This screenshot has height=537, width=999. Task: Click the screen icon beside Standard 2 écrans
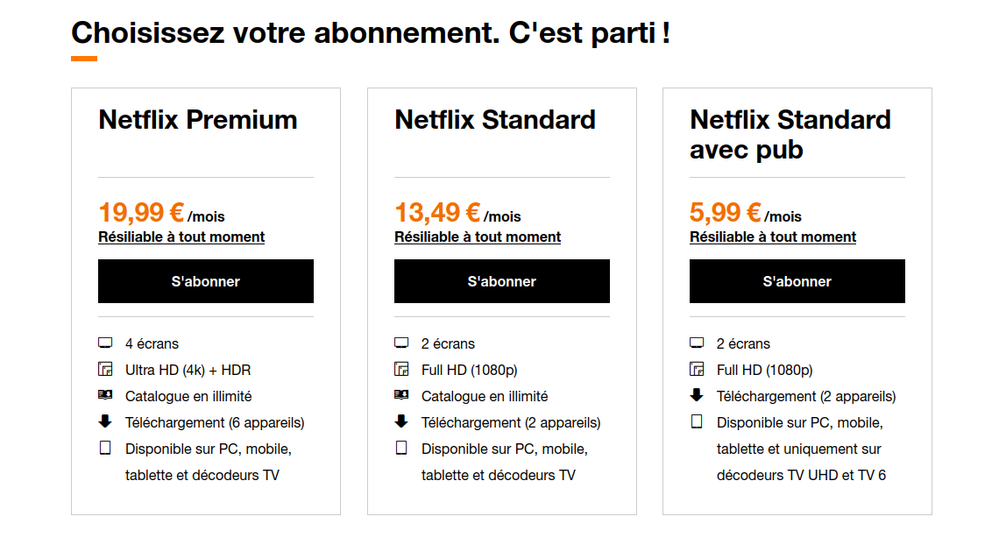click(401, 343)
